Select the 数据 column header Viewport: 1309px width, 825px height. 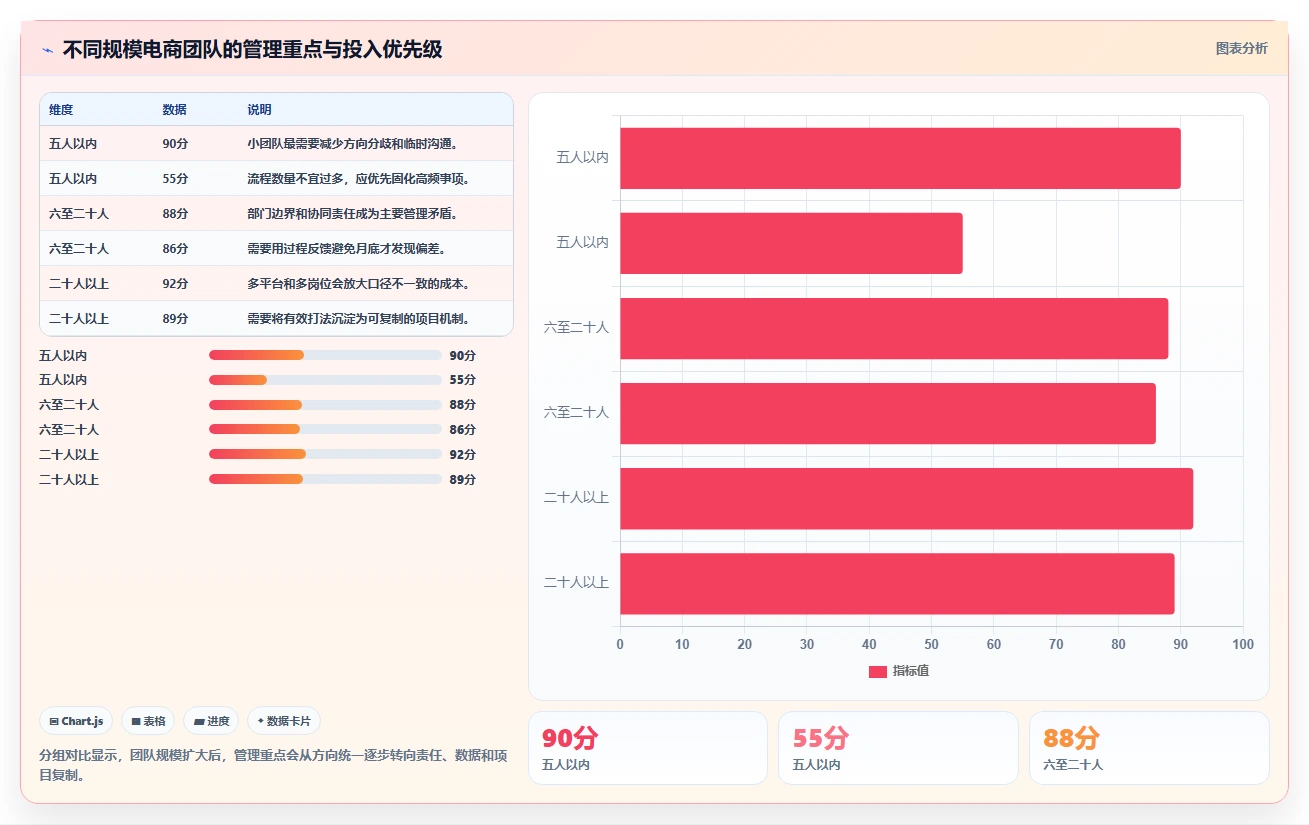click(x=174, y=110)
